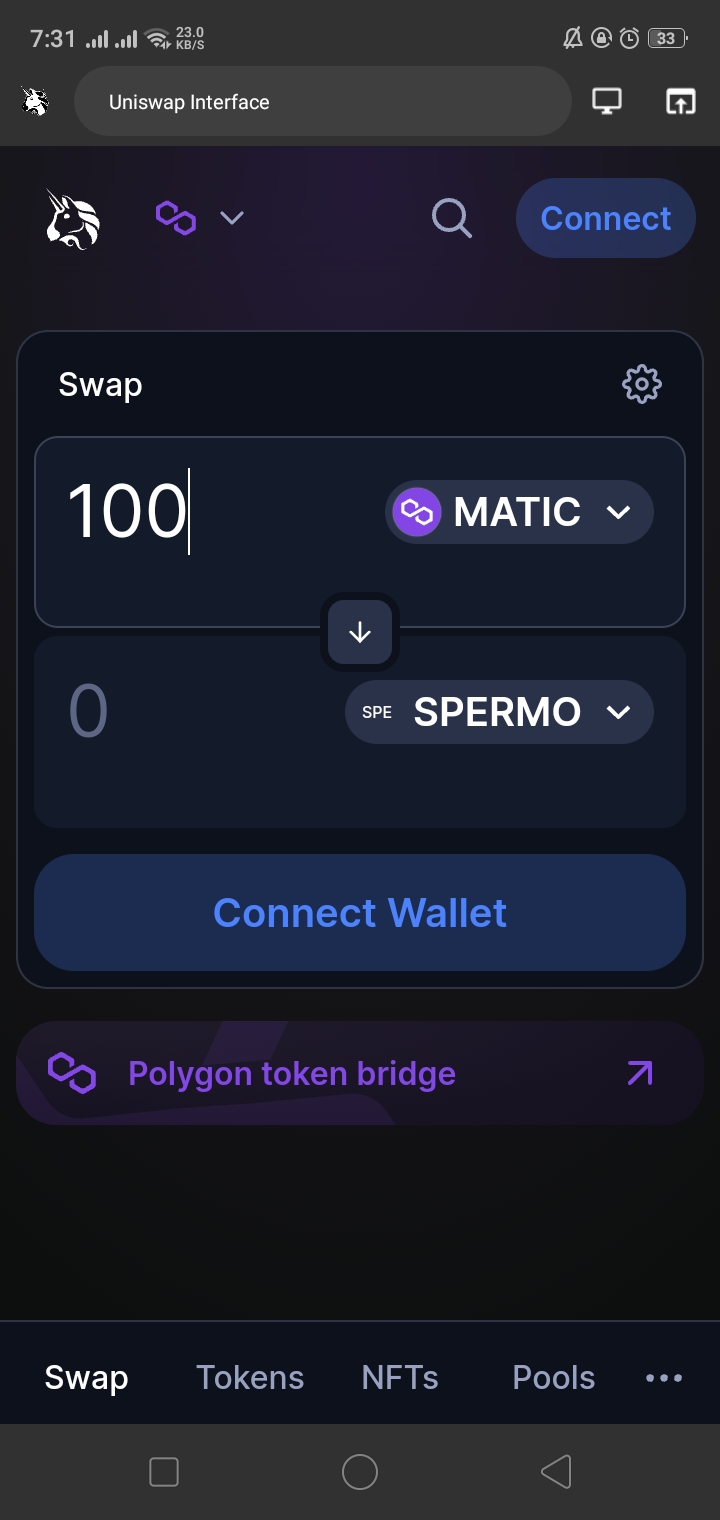
Task: Tap the open-in-app icon in browser bar
Action: 680,101
